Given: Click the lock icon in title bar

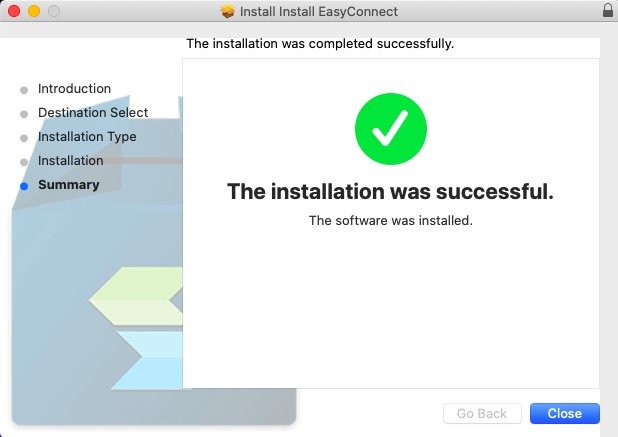Looking at the screenshot, I should click(608, 10).
